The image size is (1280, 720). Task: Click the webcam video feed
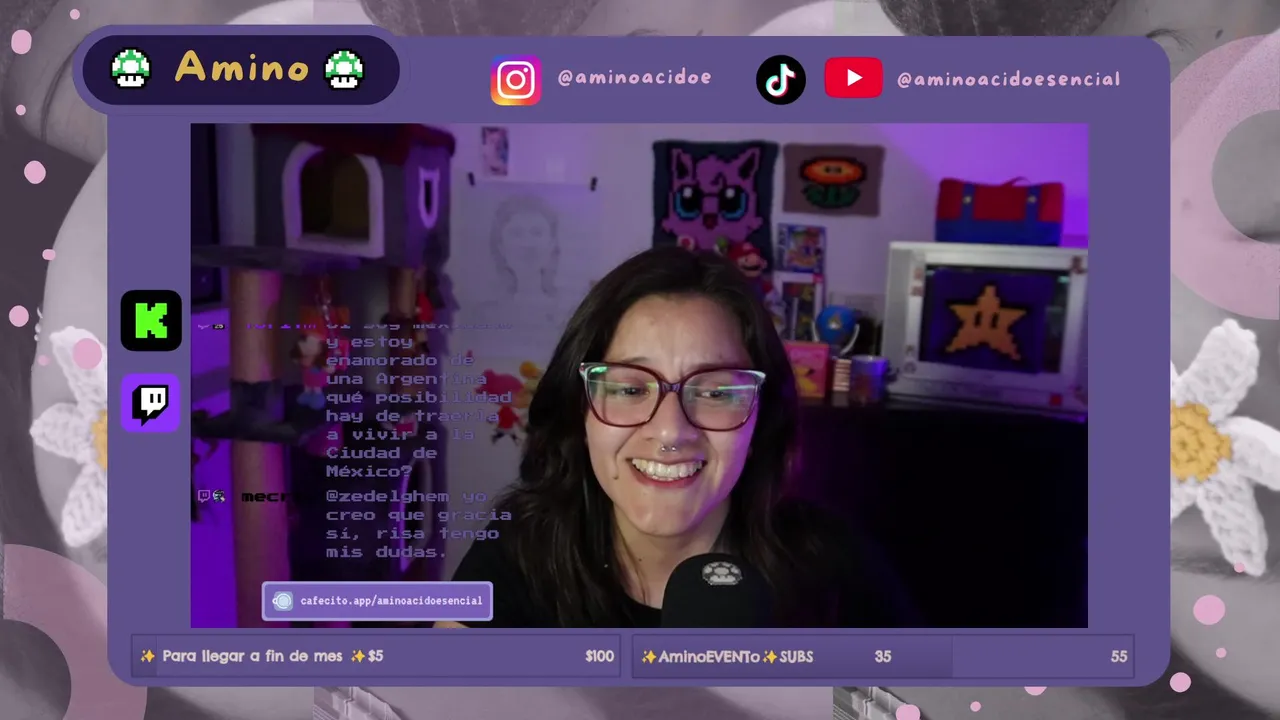click(x=639, y=375)
